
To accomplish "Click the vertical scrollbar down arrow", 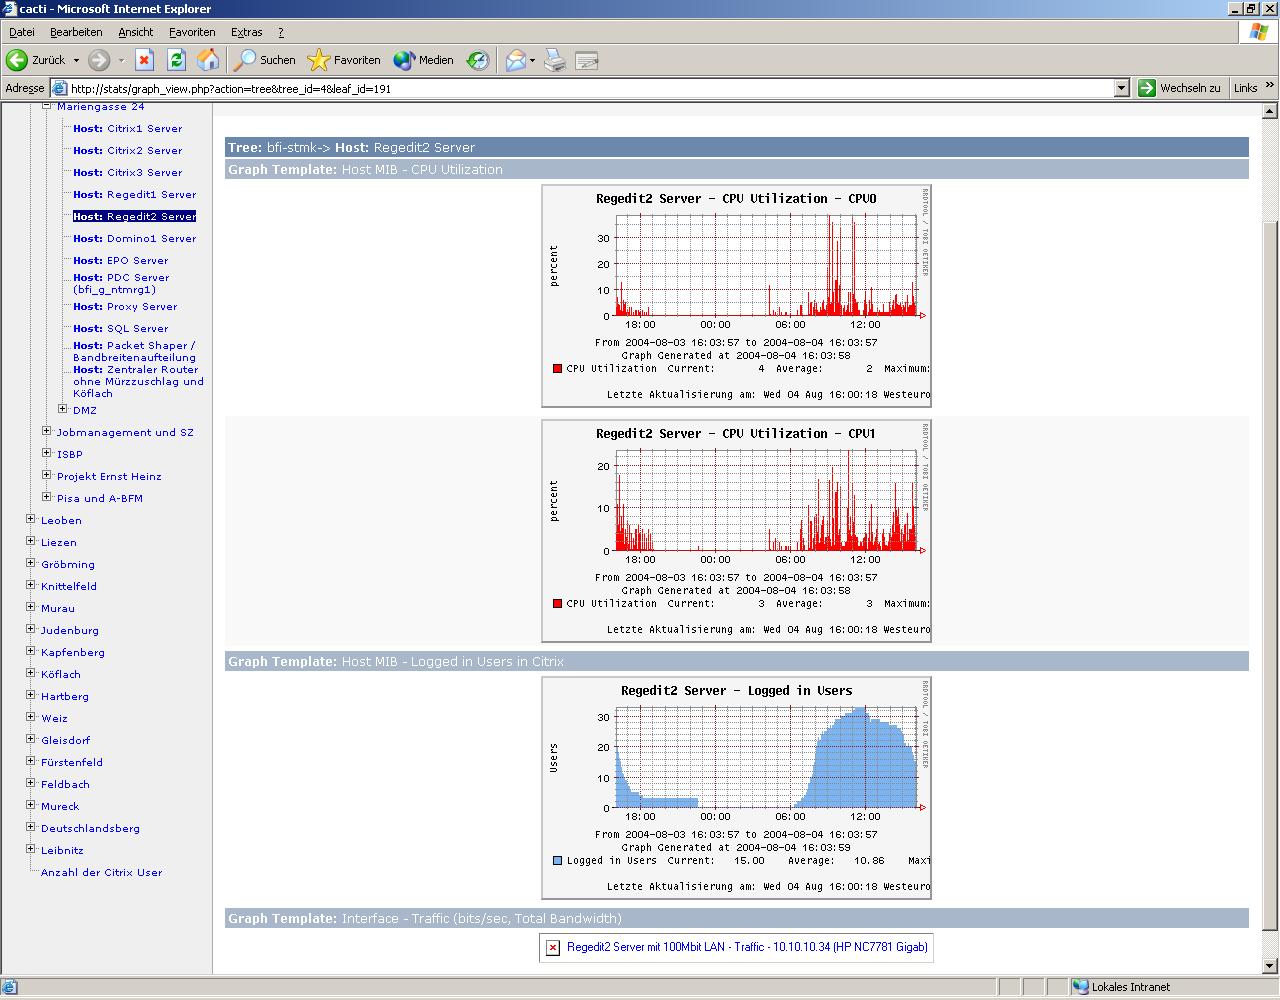I will (1270, 966).
